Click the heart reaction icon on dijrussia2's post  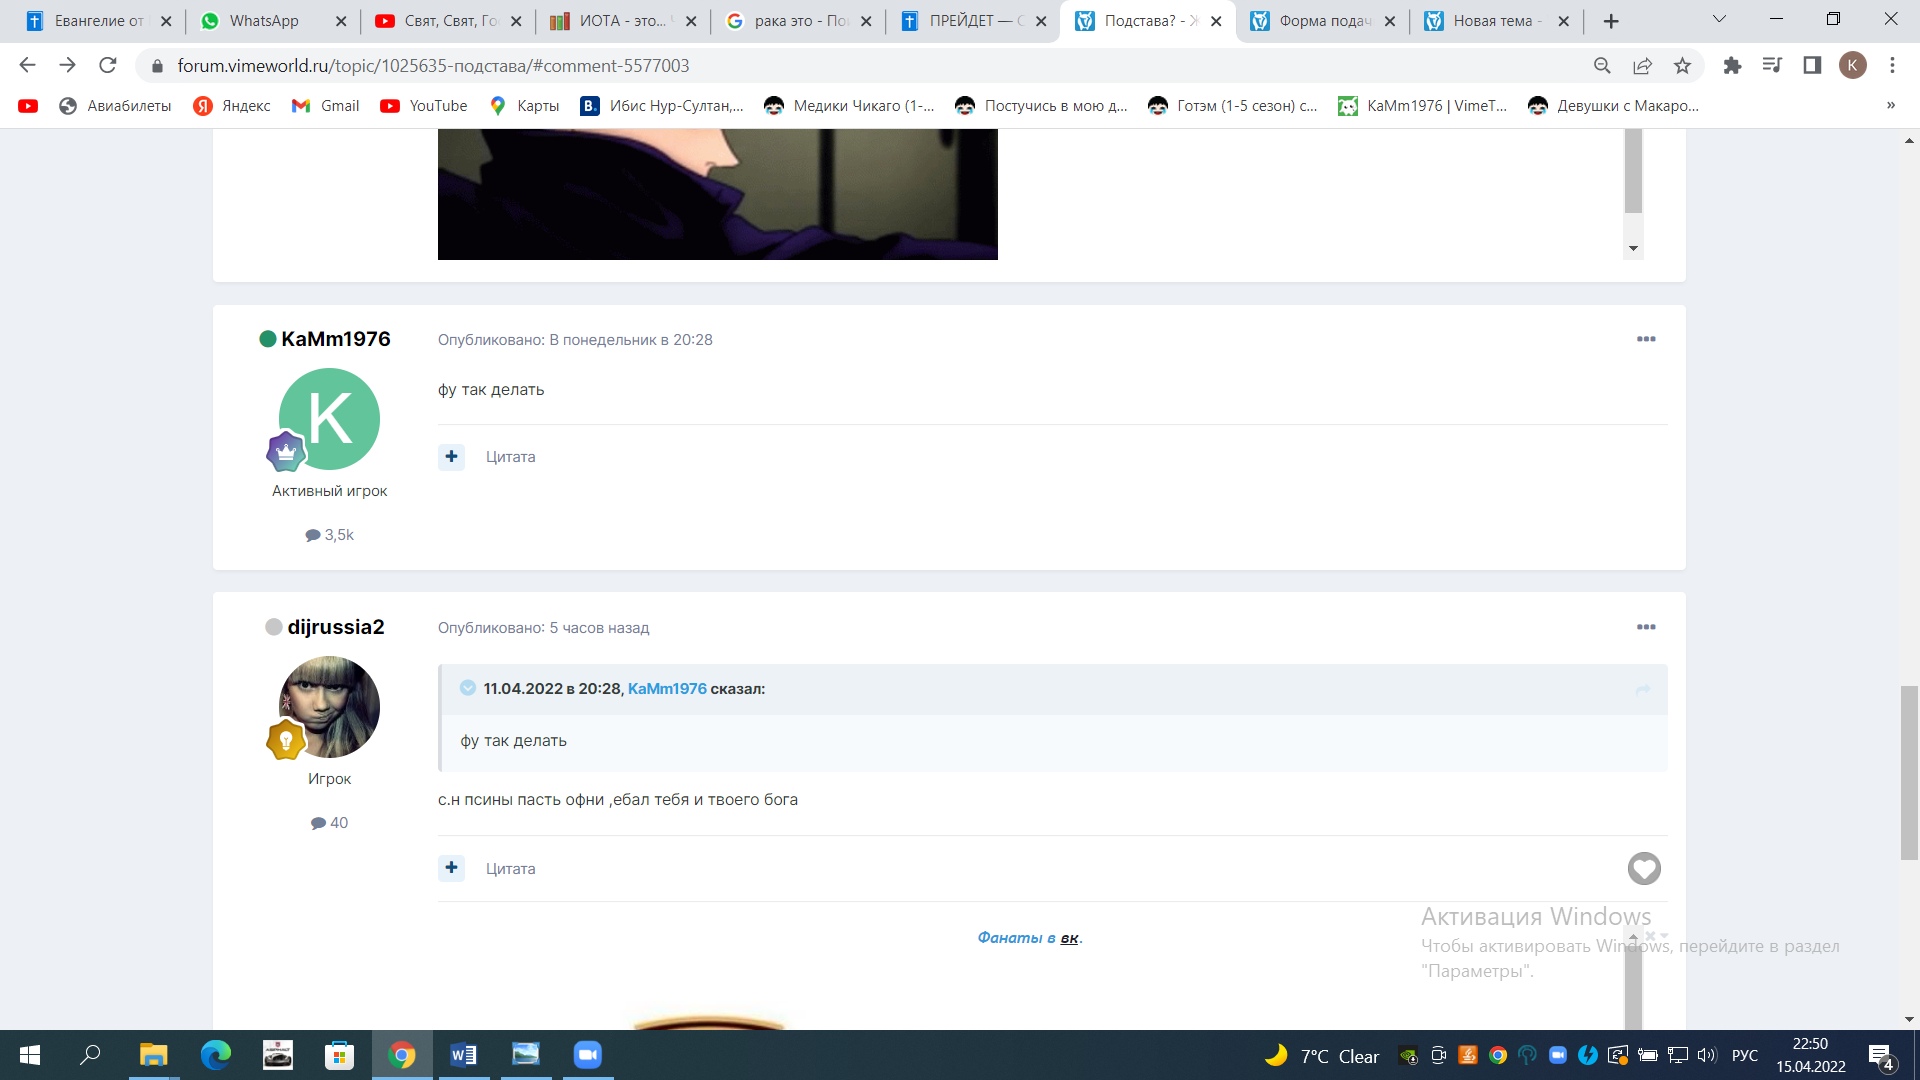pyautogui.click(x=1644, y=868)
